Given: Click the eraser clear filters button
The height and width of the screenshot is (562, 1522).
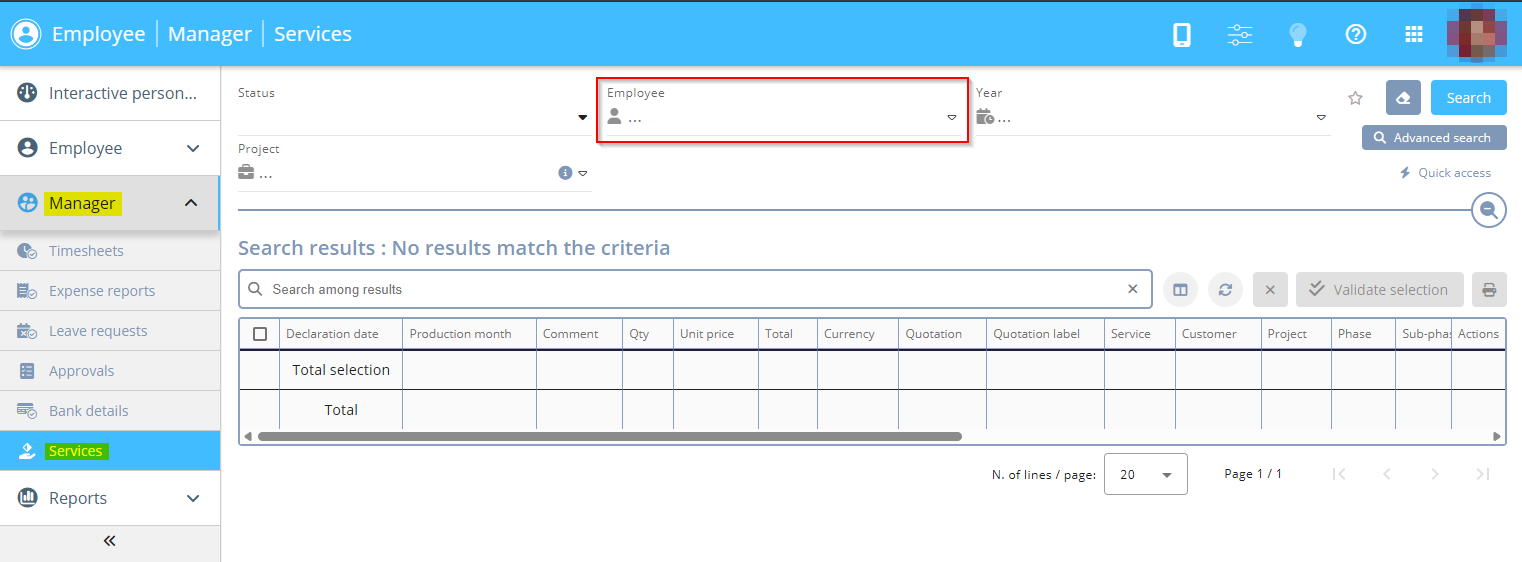Looking at the screenshot, I should pyautogui.click(x=1403, y=98).
